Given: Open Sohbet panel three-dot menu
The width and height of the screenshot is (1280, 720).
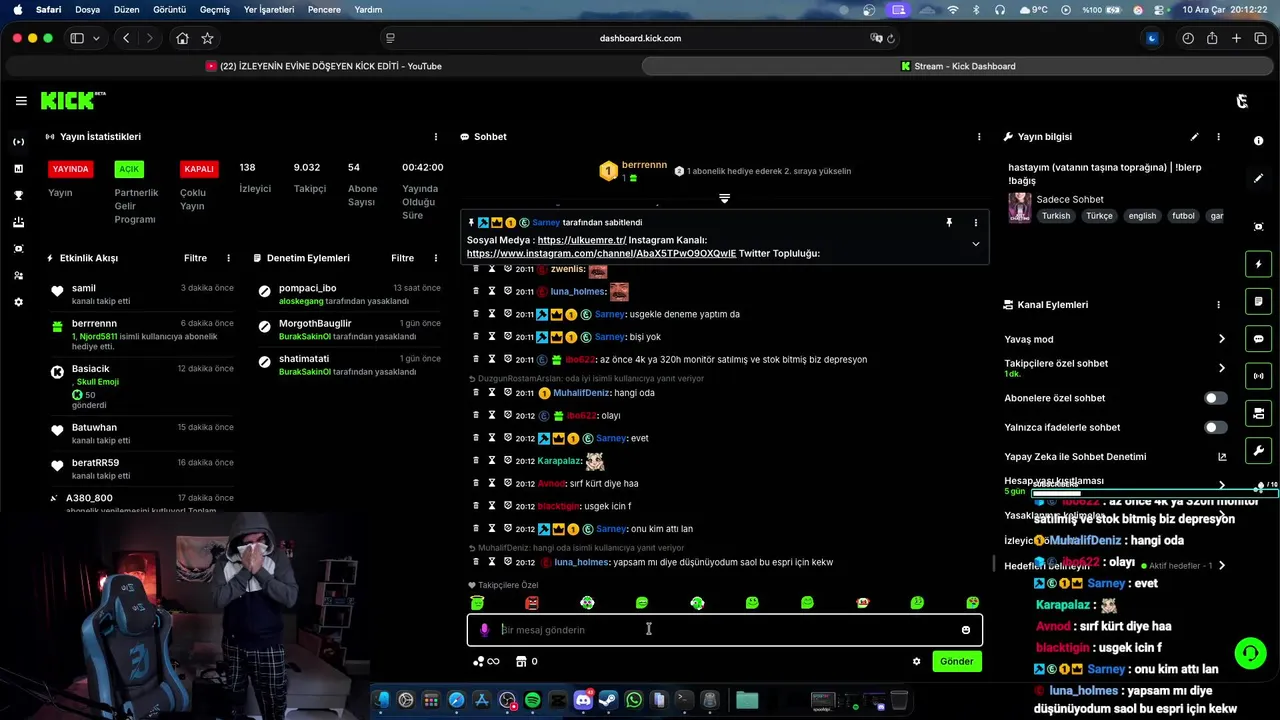Looking at the screenshot, I should click(x=979, y=137).
